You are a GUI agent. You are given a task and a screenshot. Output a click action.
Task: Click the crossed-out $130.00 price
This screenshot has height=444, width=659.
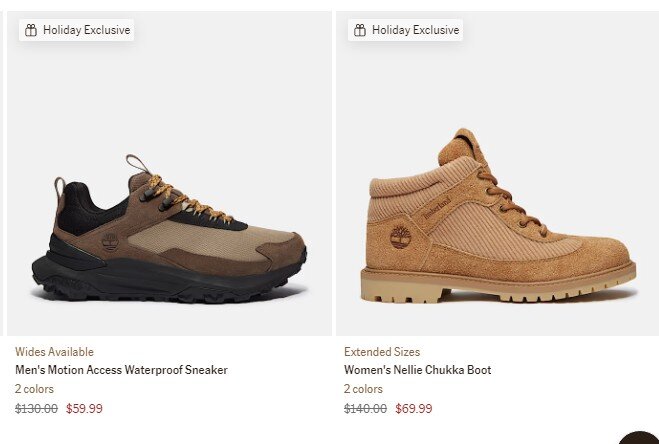click(x=36, y=408)
